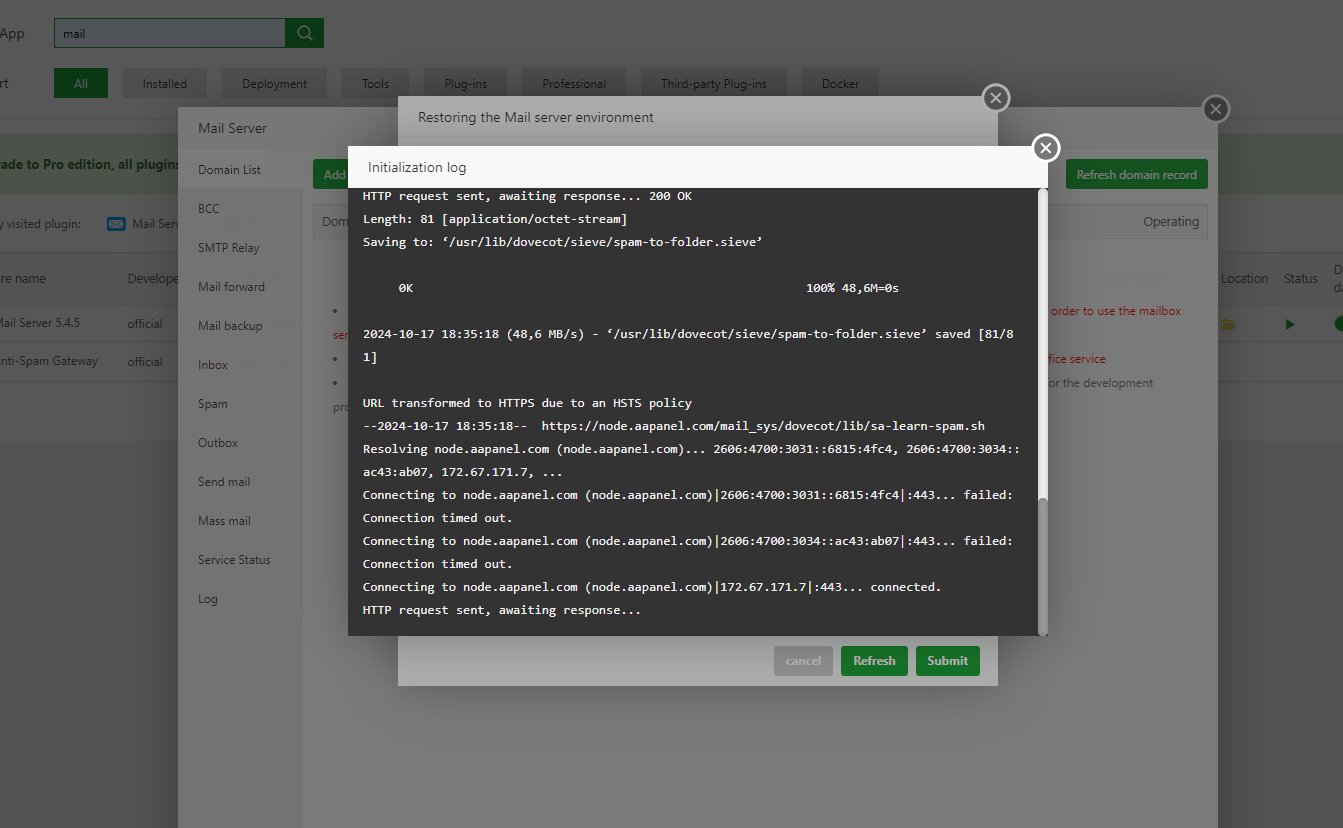Image resolution: width=1343 pixels, height=828 pixels.
Task: Open the Spam section
Action: point(240,404)
